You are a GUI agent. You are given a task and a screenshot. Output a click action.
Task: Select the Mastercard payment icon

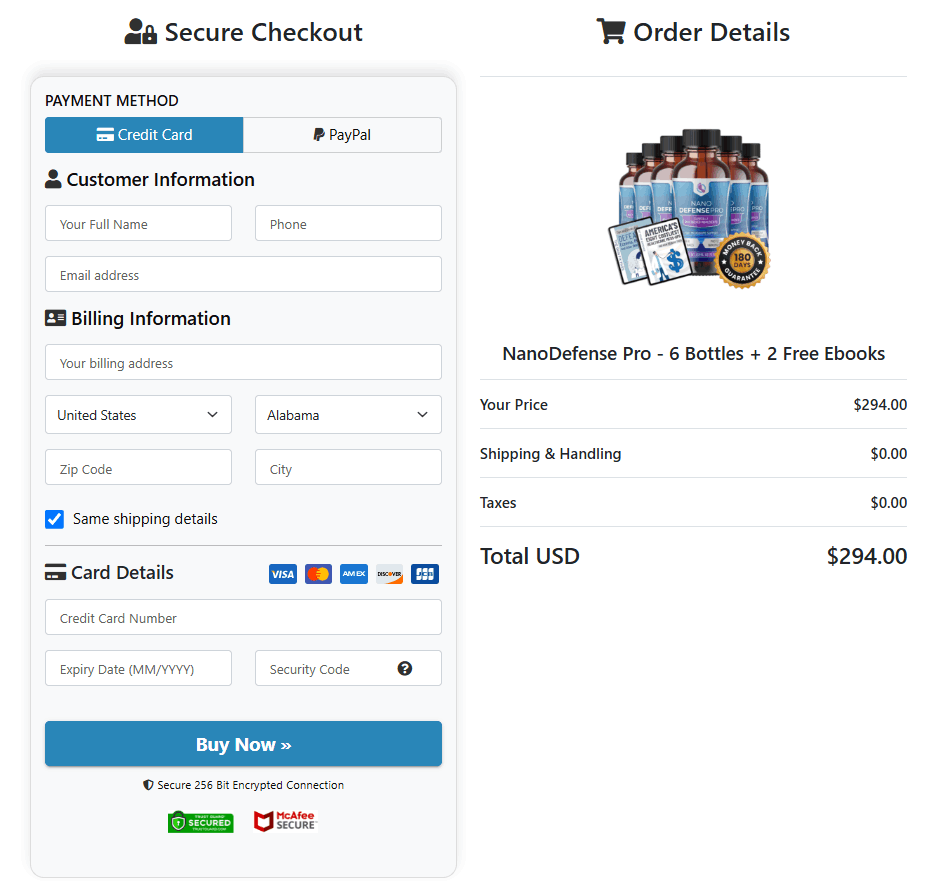click(x=318, y=573)
